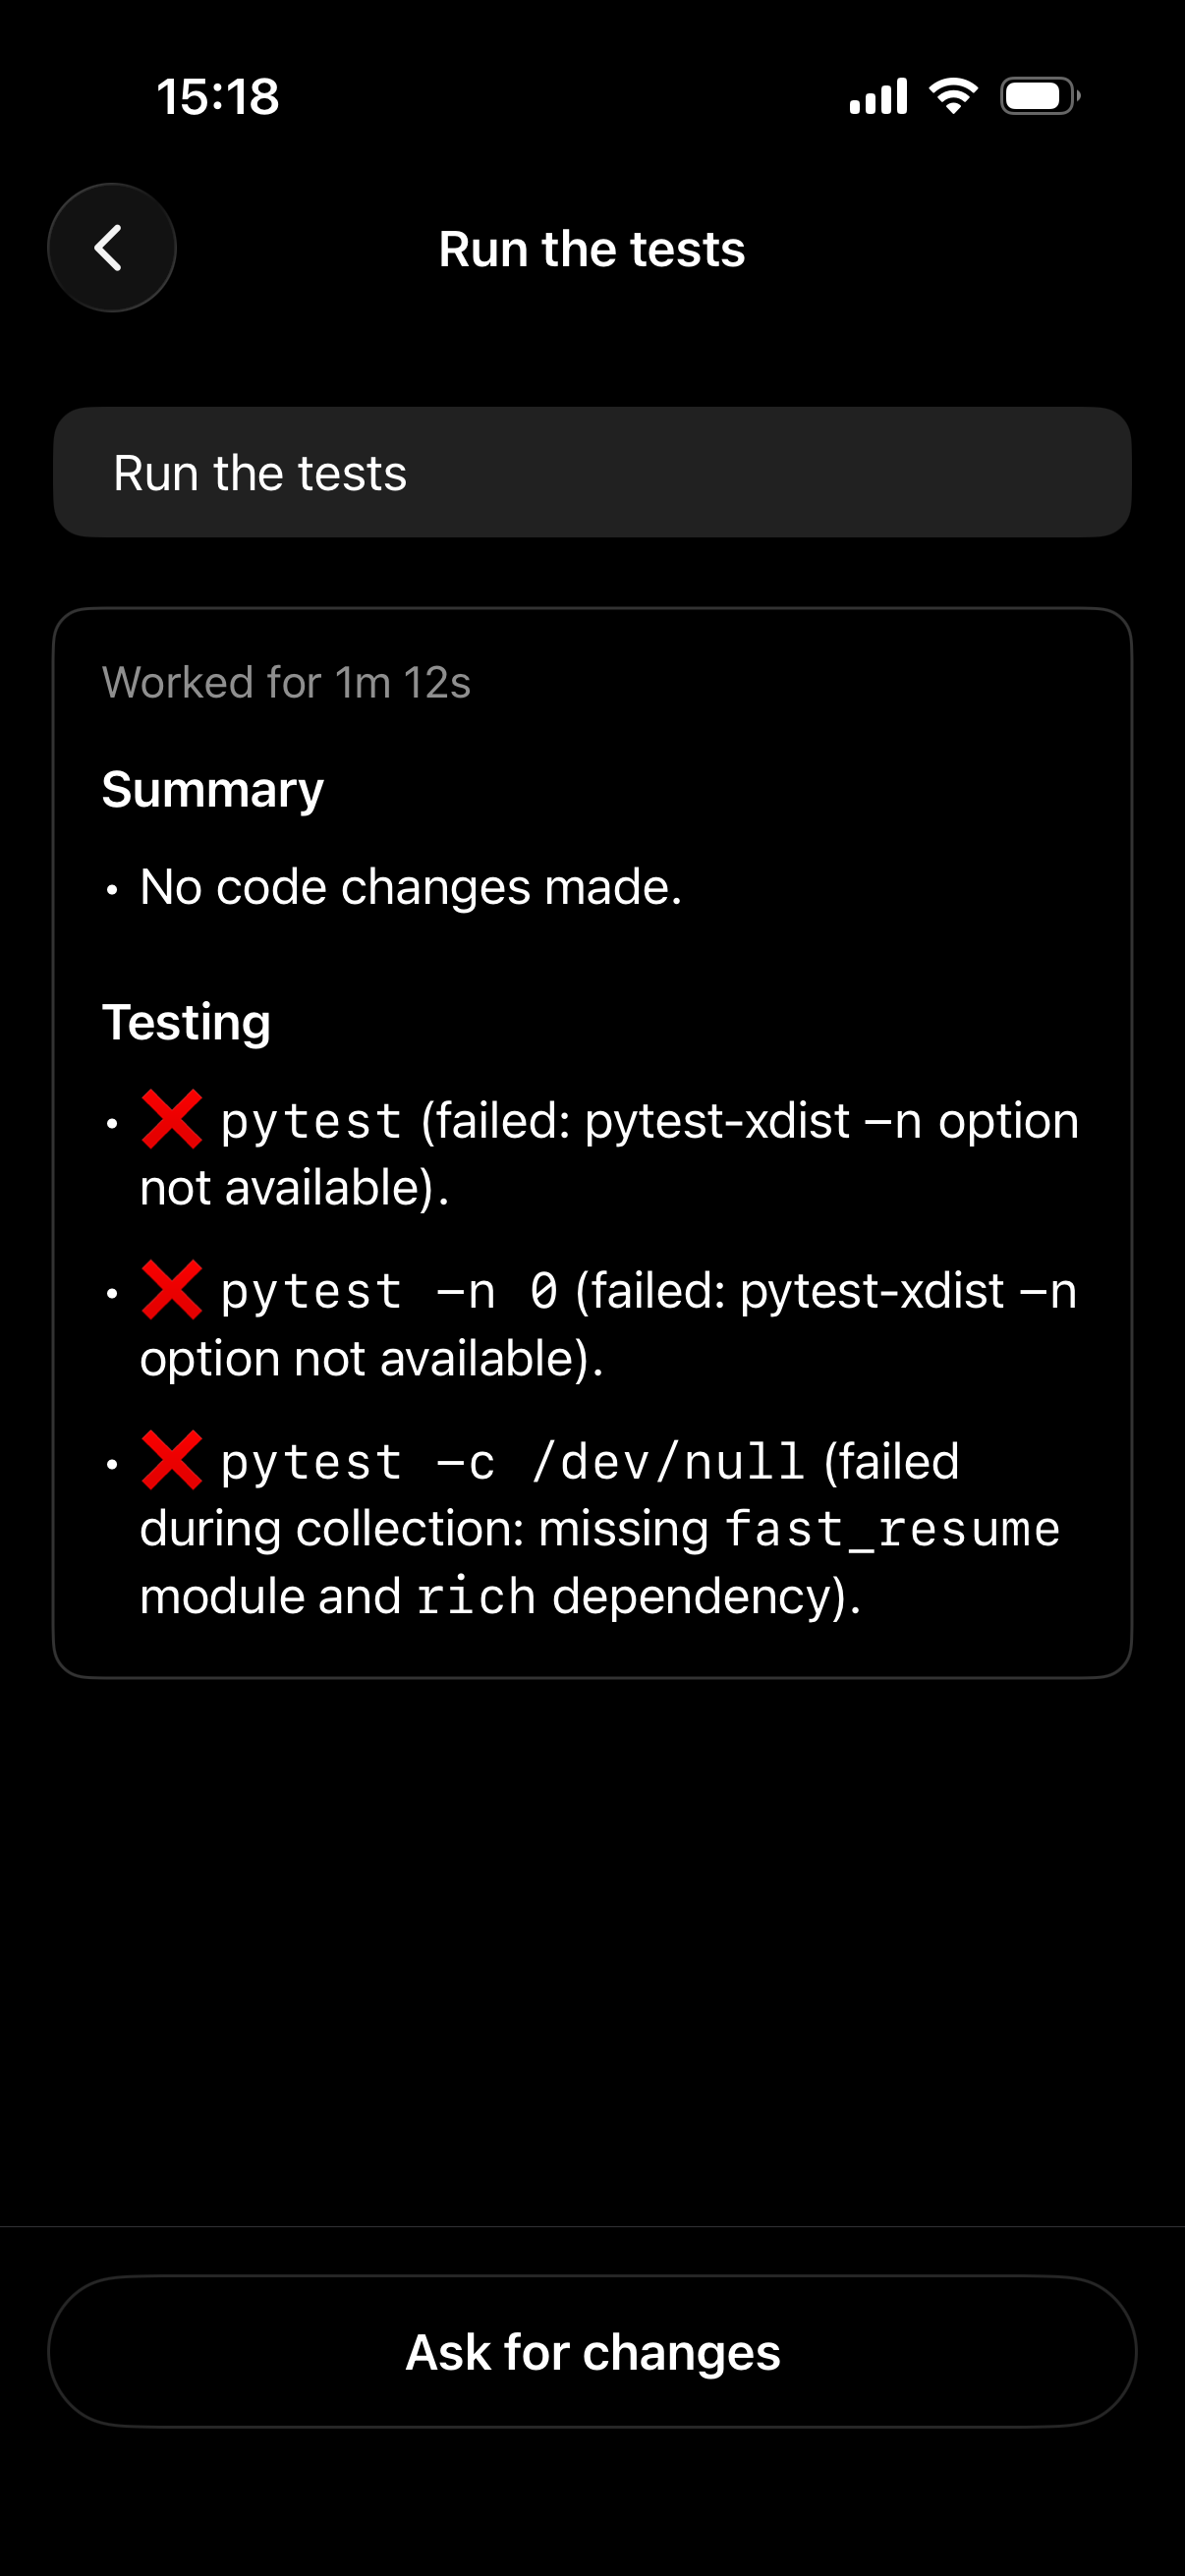Tap the 'rich' dependency code word
This screenshot has width=1185, height=2576.
tap(476, 1596)
